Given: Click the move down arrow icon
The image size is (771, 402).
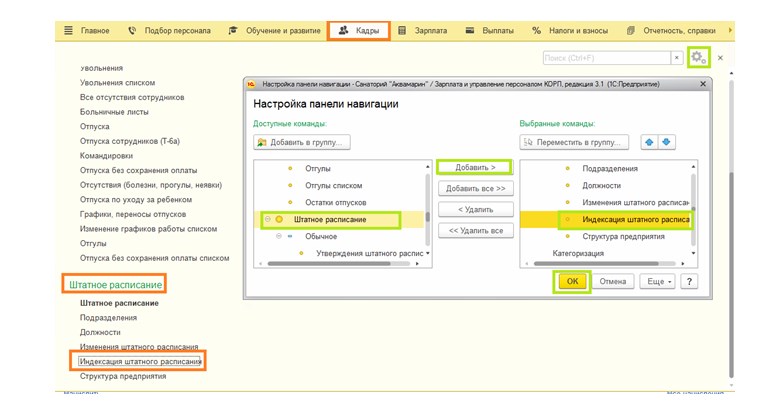Looking at the screenshot, I should coord(666,142).
